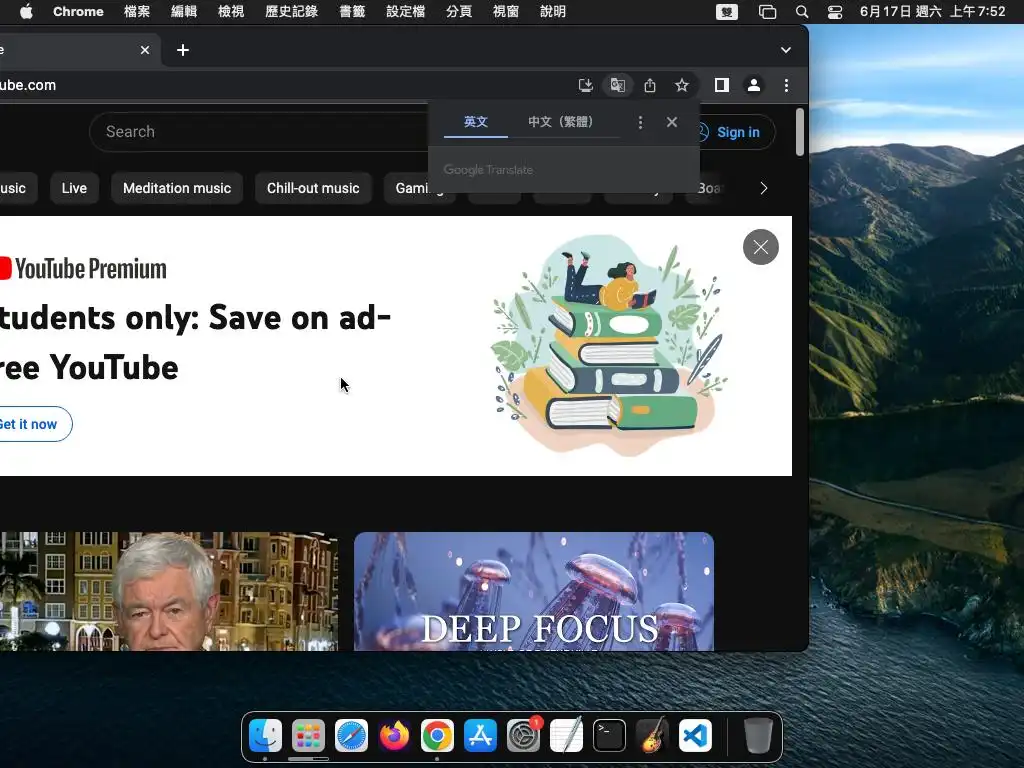1024x768 pixels.
Task: Open the Chrome application menu
Action: pyautogui.click(x=78, y=12)
